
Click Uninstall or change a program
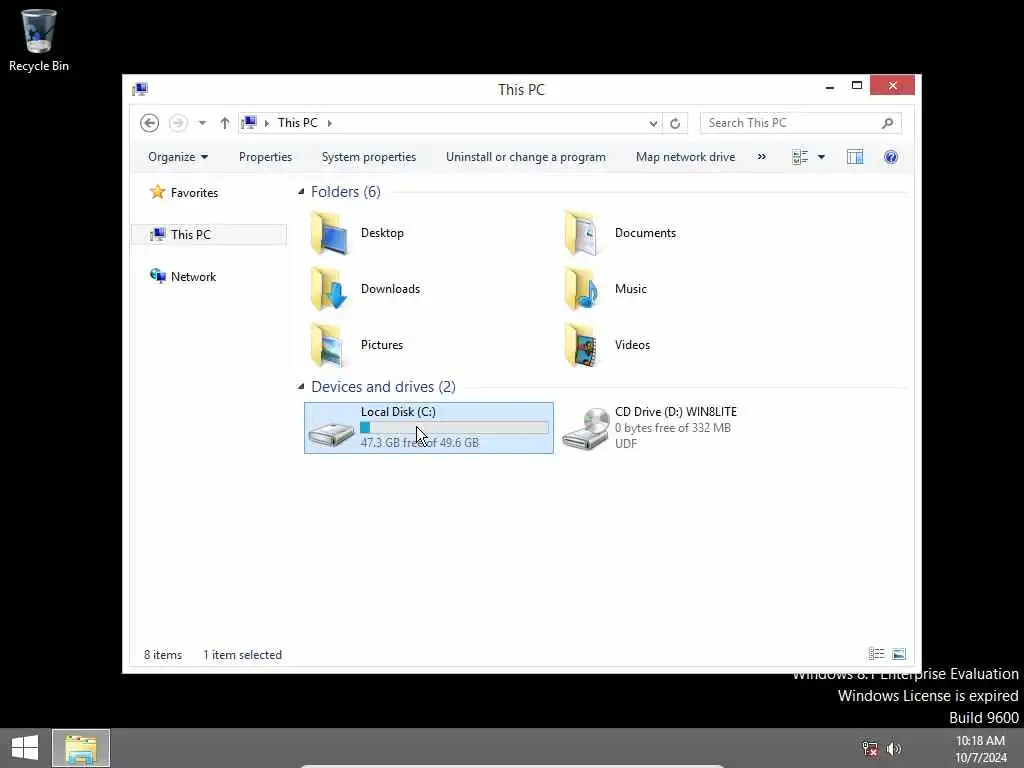(x=526, y=157)
